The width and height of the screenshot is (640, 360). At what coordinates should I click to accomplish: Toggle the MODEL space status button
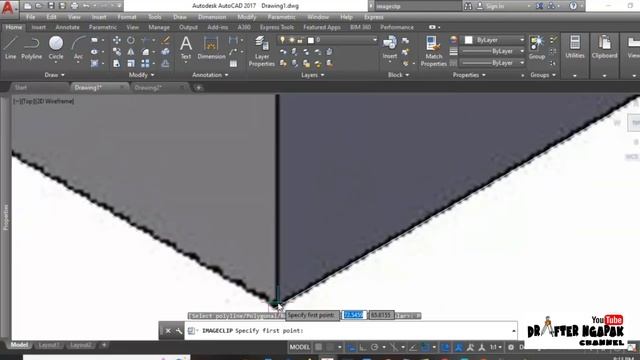[300, 347]
